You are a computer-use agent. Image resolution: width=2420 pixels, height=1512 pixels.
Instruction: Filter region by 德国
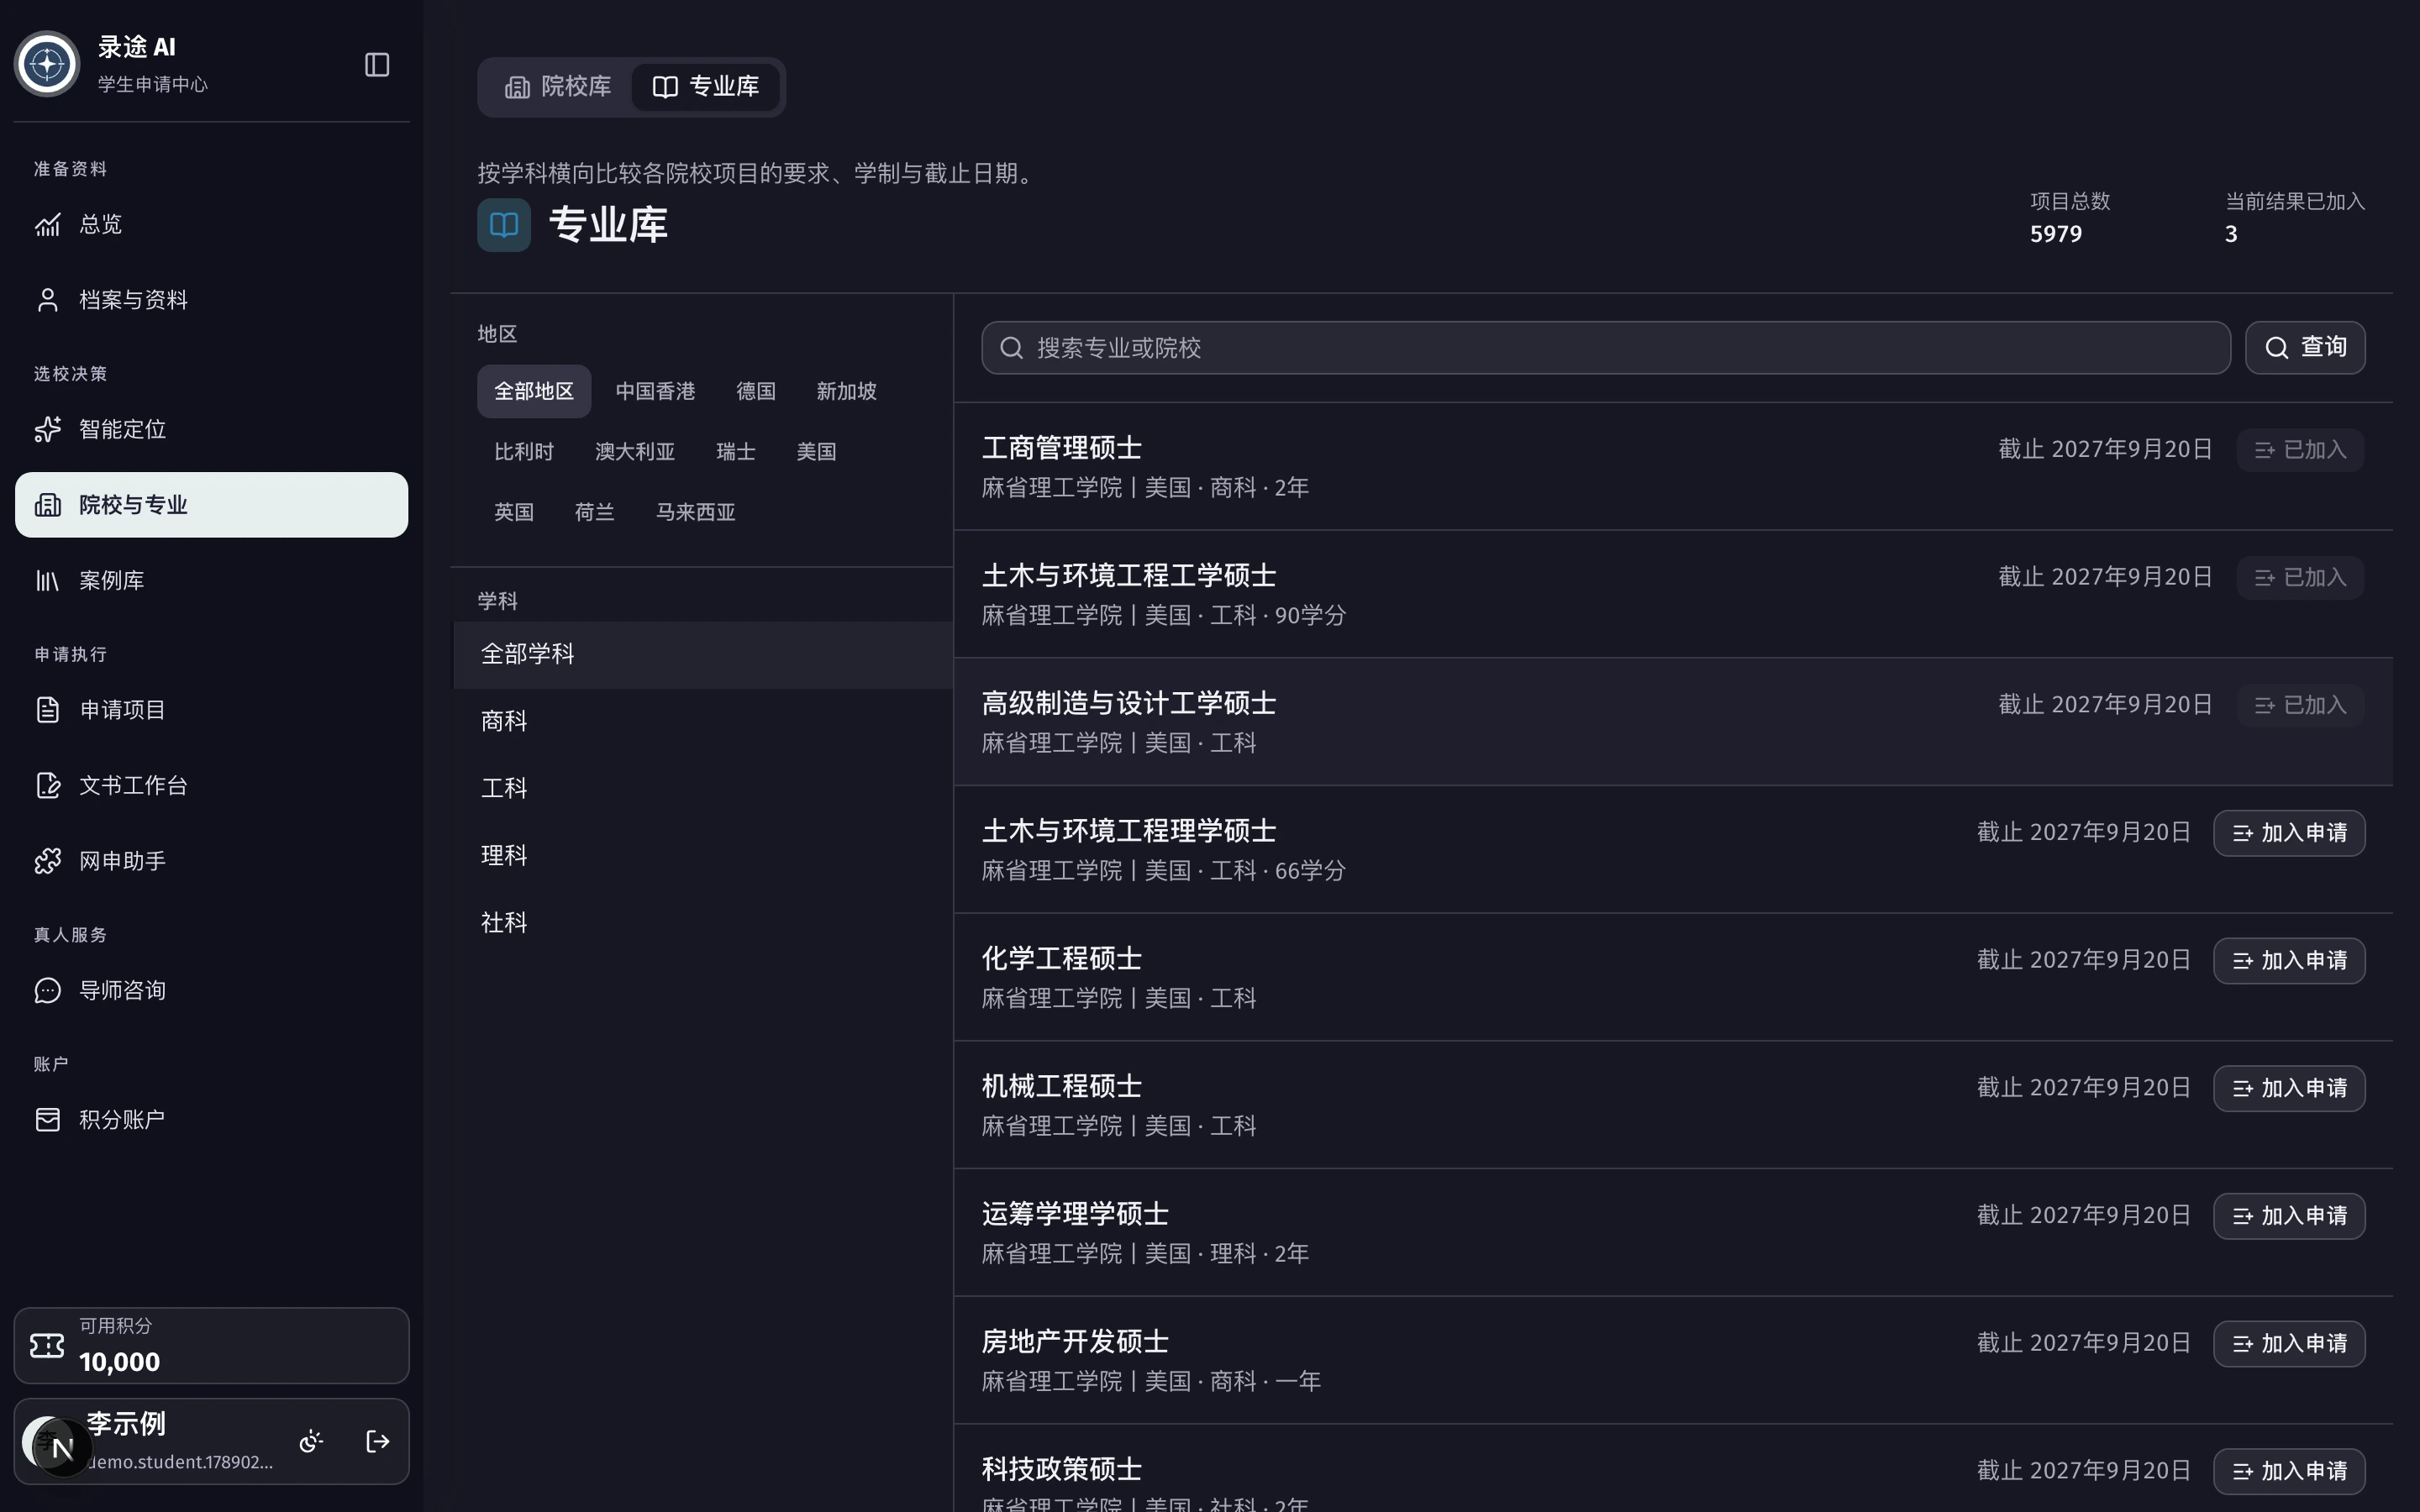tap(756, 391)
